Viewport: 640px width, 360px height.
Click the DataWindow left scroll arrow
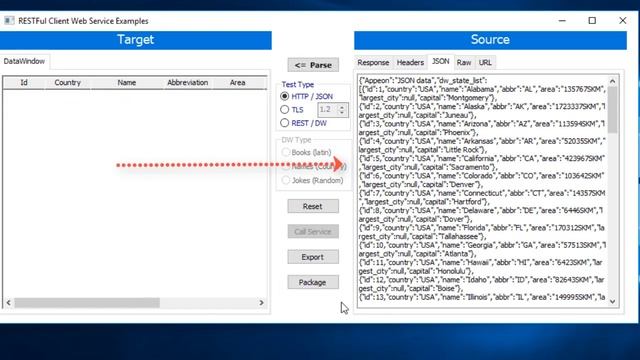coord(9,303)
